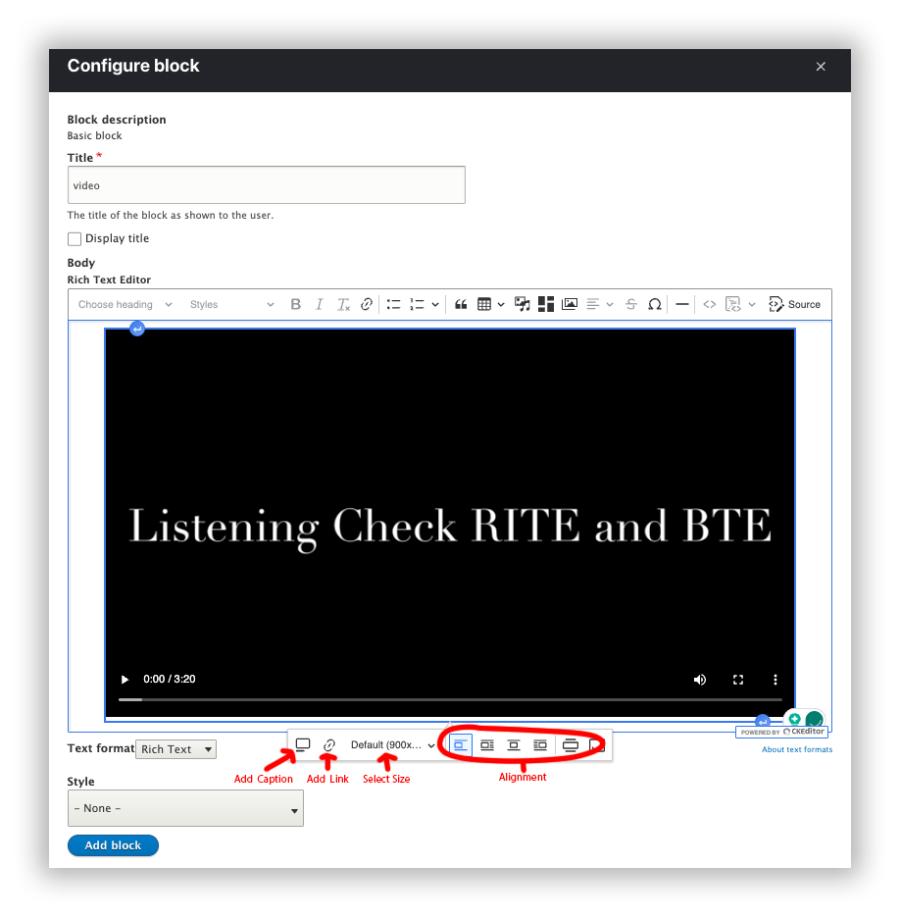
Task: Open the insert table dropdown arrow
Action: [501, 305]
